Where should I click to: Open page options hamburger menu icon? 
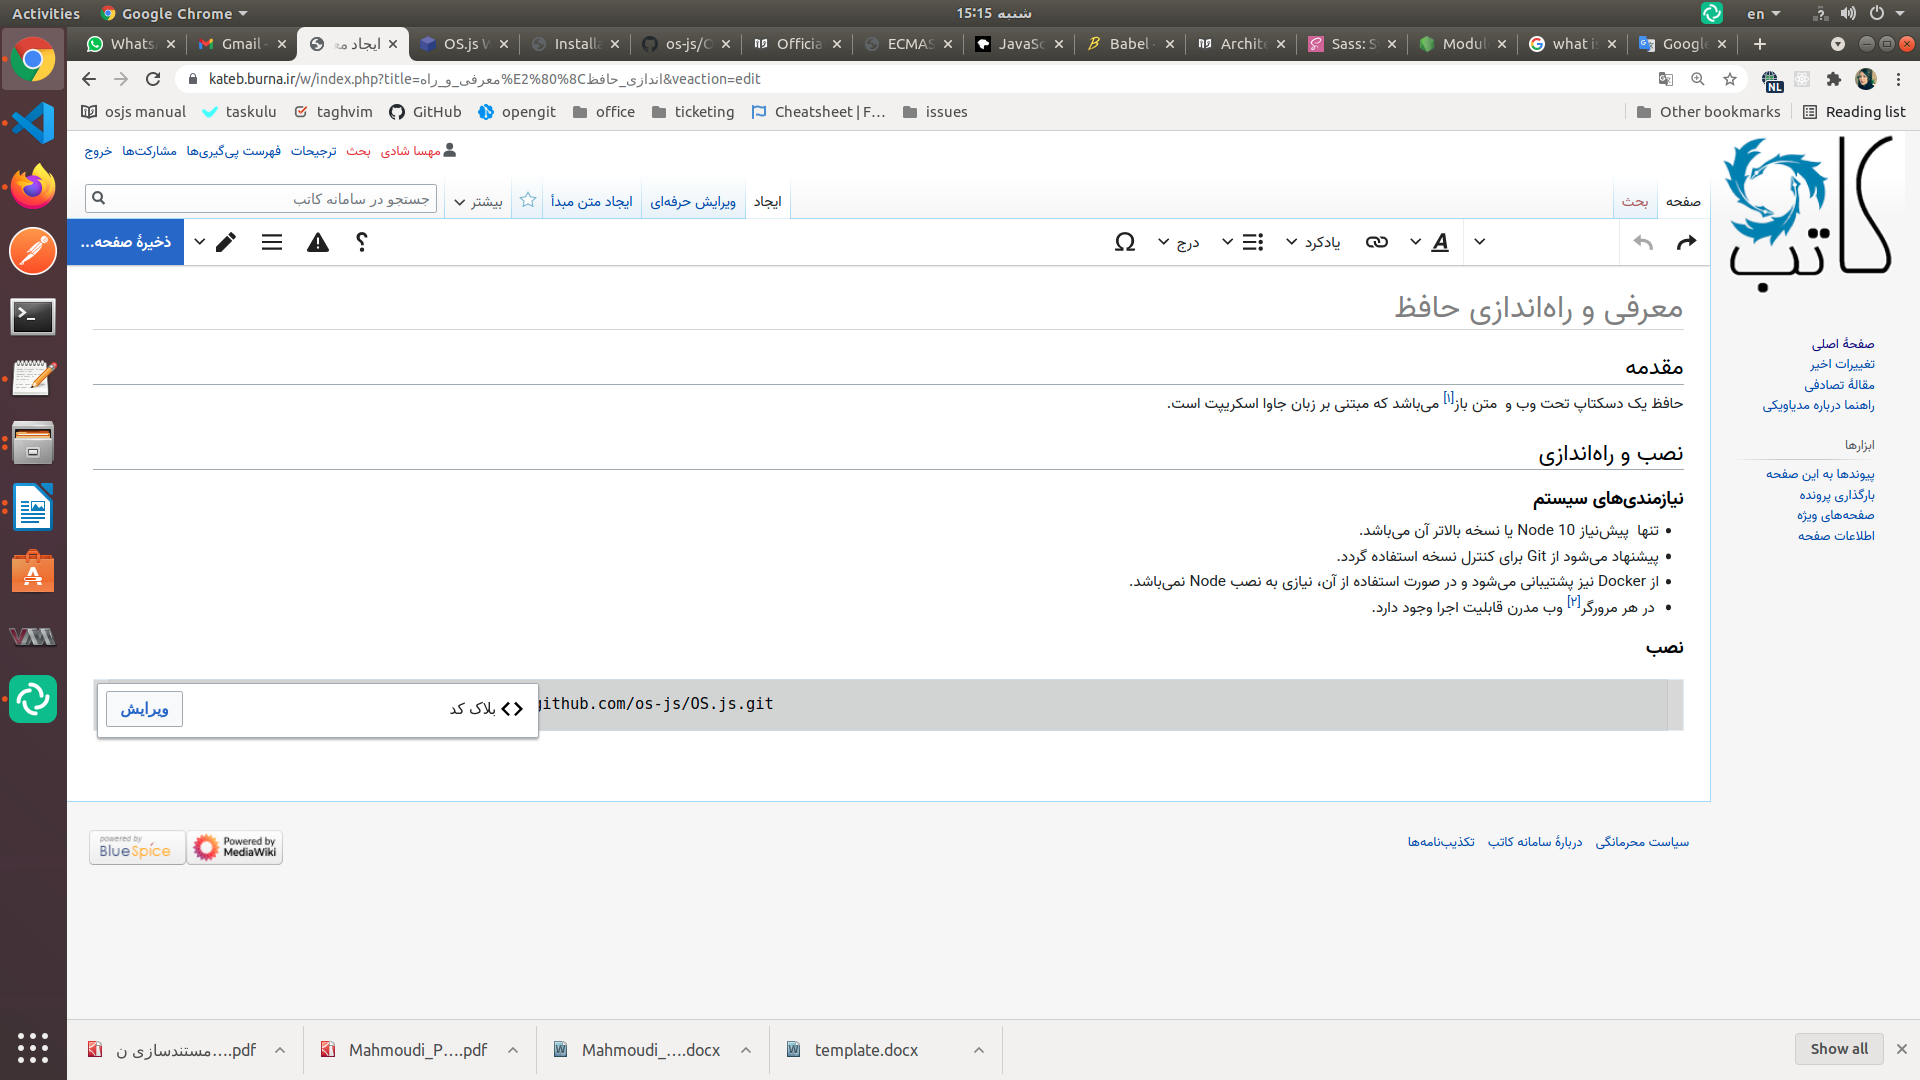click(272, 242)
